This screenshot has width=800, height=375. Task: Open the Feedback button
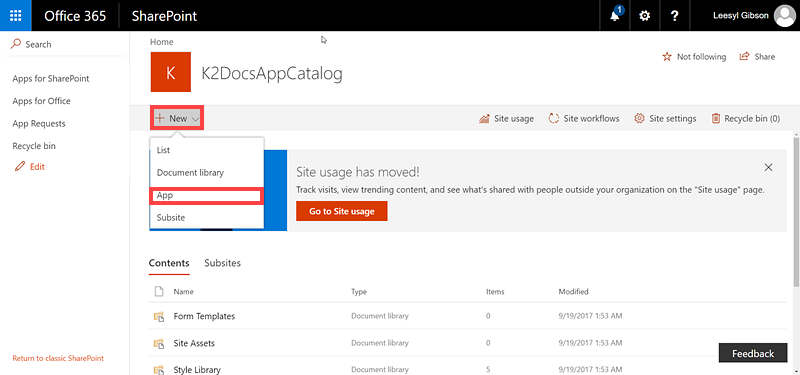pyautogui.click(x=753, y=353)
